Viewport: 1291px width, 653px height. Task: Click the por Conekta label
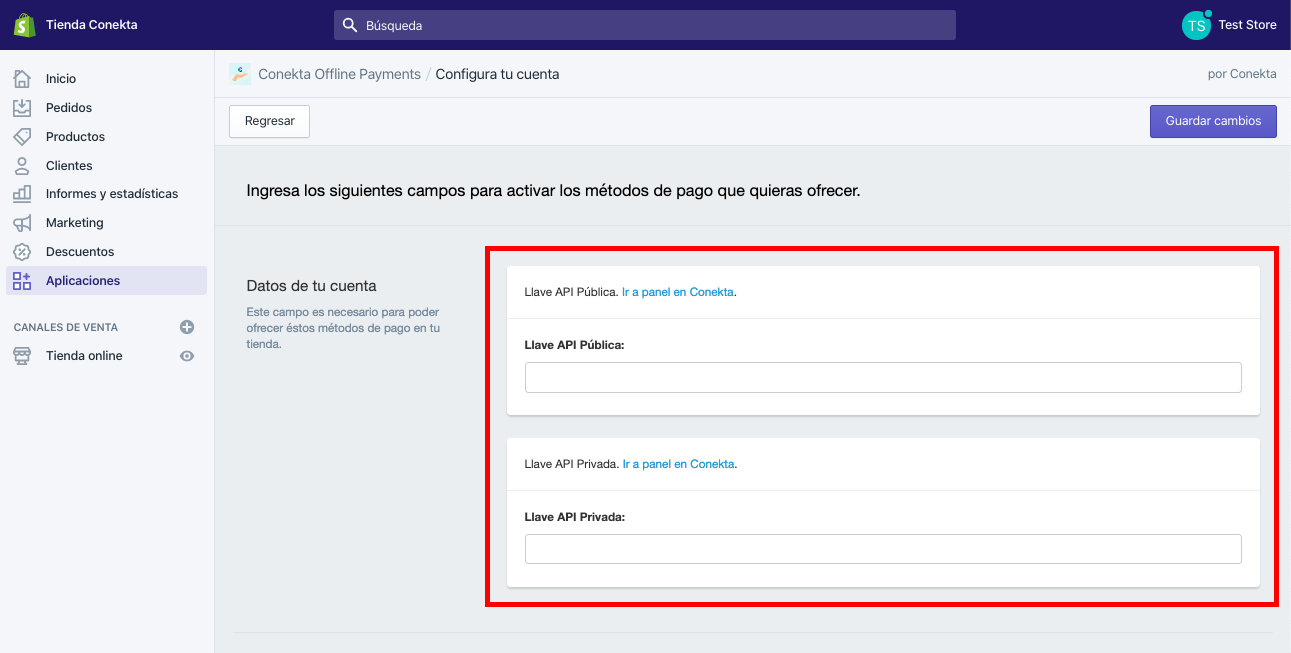1242,74
